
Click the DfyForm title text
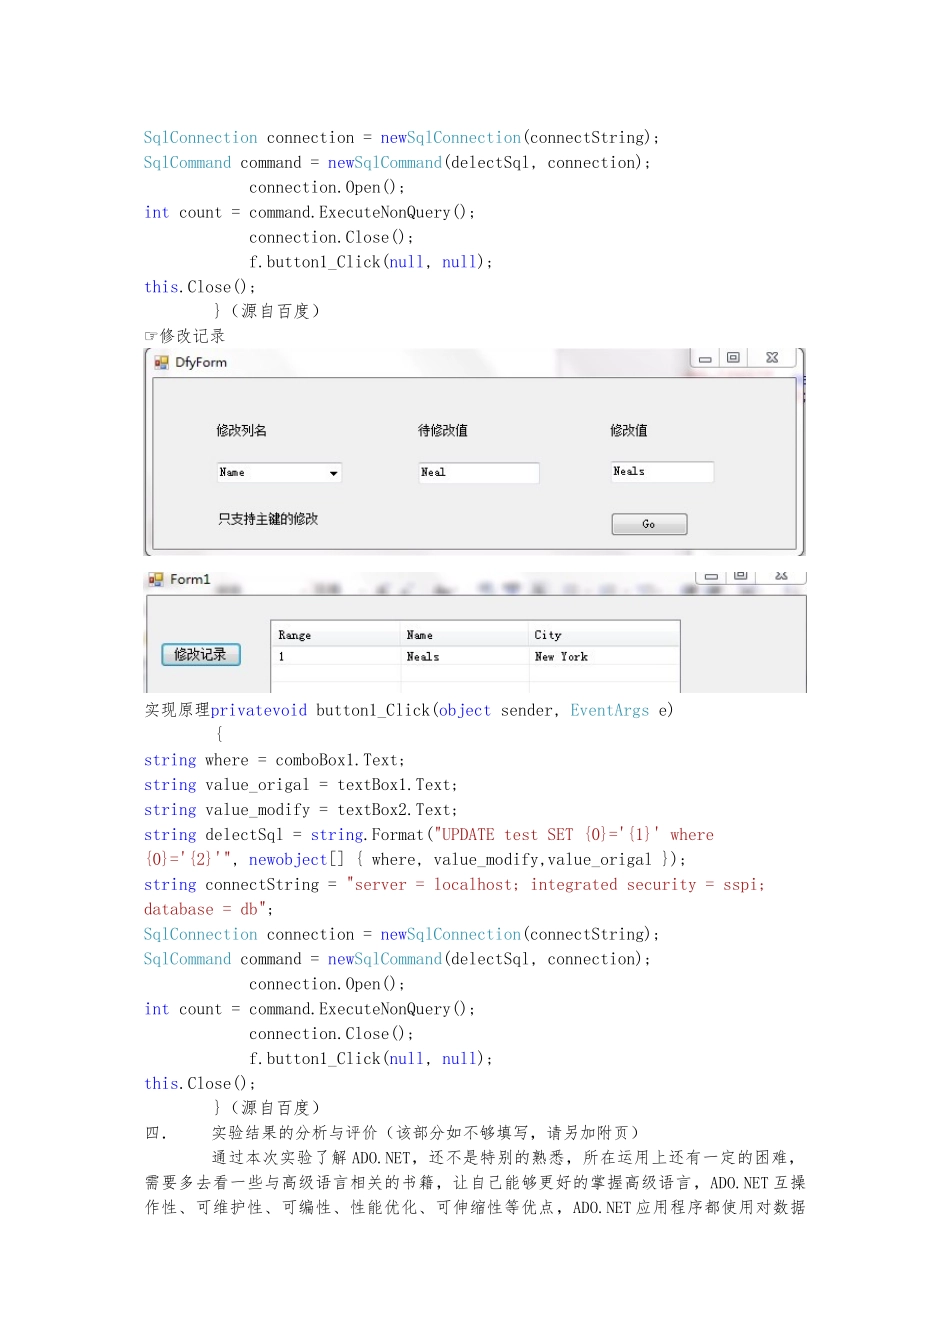tap(201, 362)
